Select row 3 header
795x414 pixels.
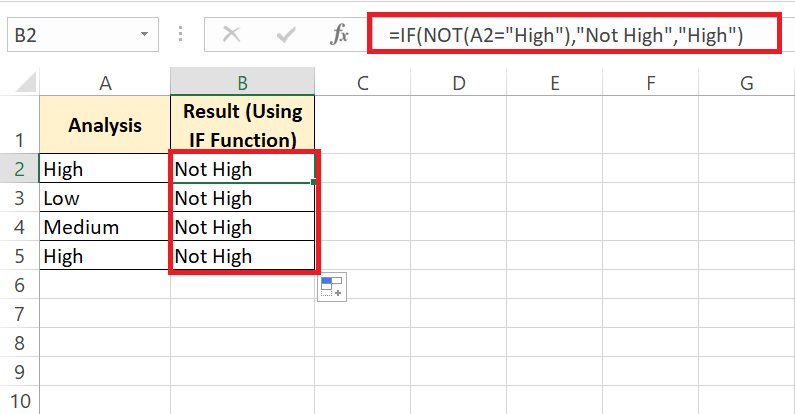click(x=19, y=198)
